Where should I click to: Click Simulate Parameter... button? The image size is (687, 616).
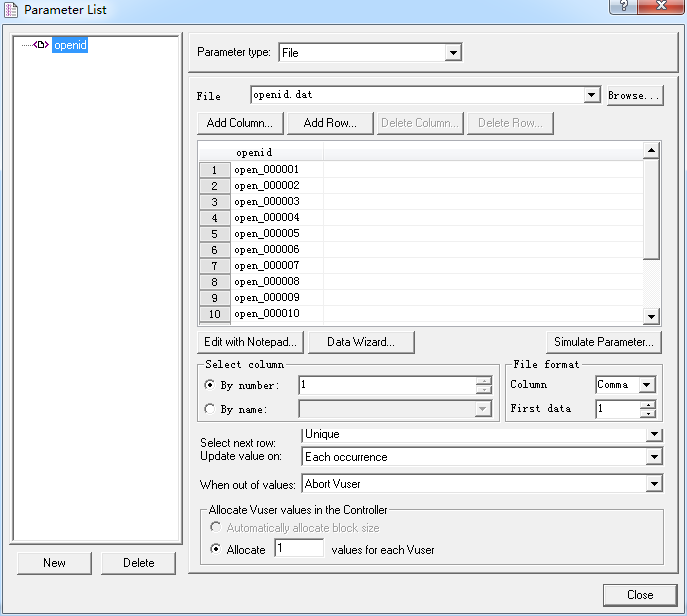pos(604,342)
